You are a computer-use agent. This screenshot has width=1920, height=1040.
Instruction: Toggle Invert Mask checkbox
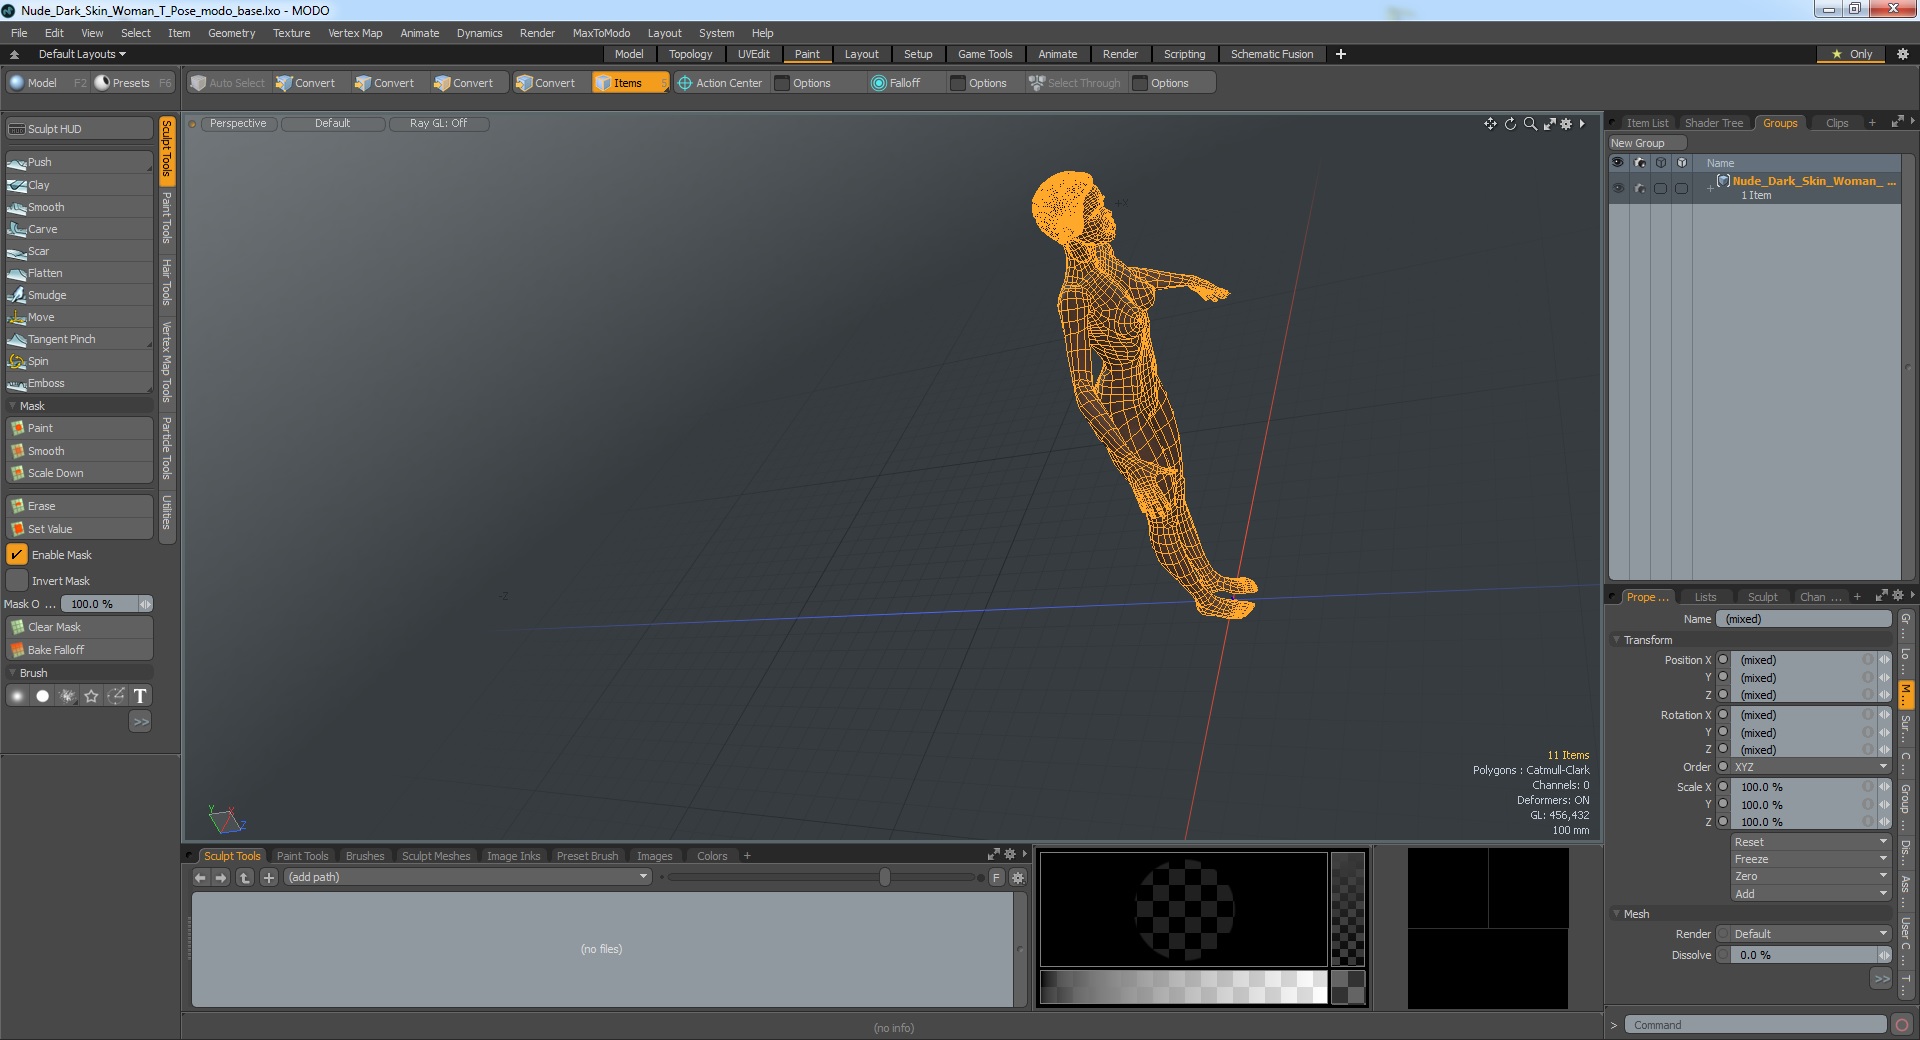17,580
